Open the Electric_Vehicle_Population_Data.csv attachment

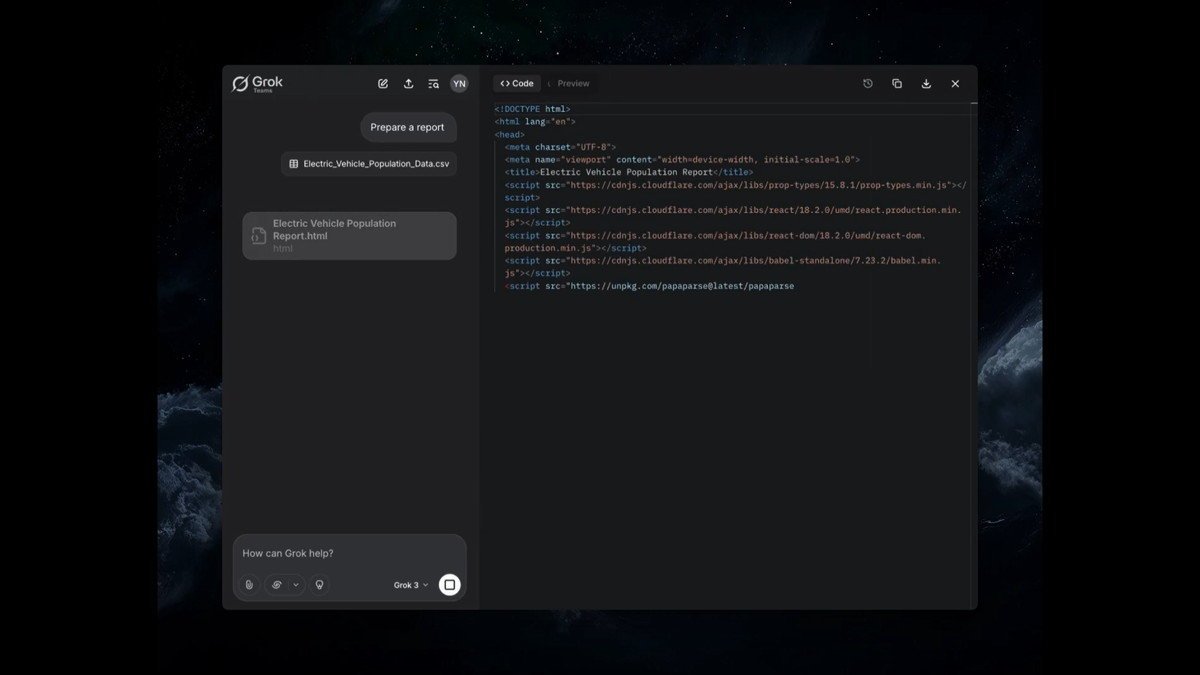369,163
